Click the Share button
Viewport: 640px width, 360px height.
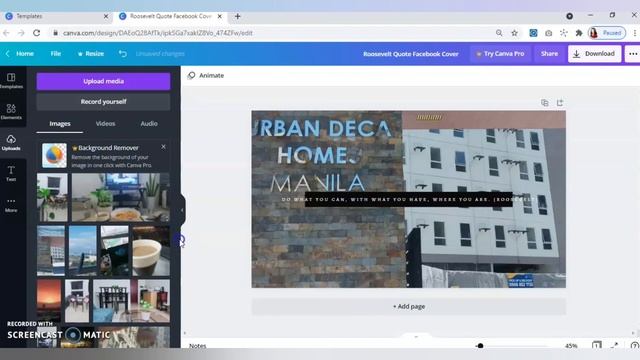(x=549, y=53)
